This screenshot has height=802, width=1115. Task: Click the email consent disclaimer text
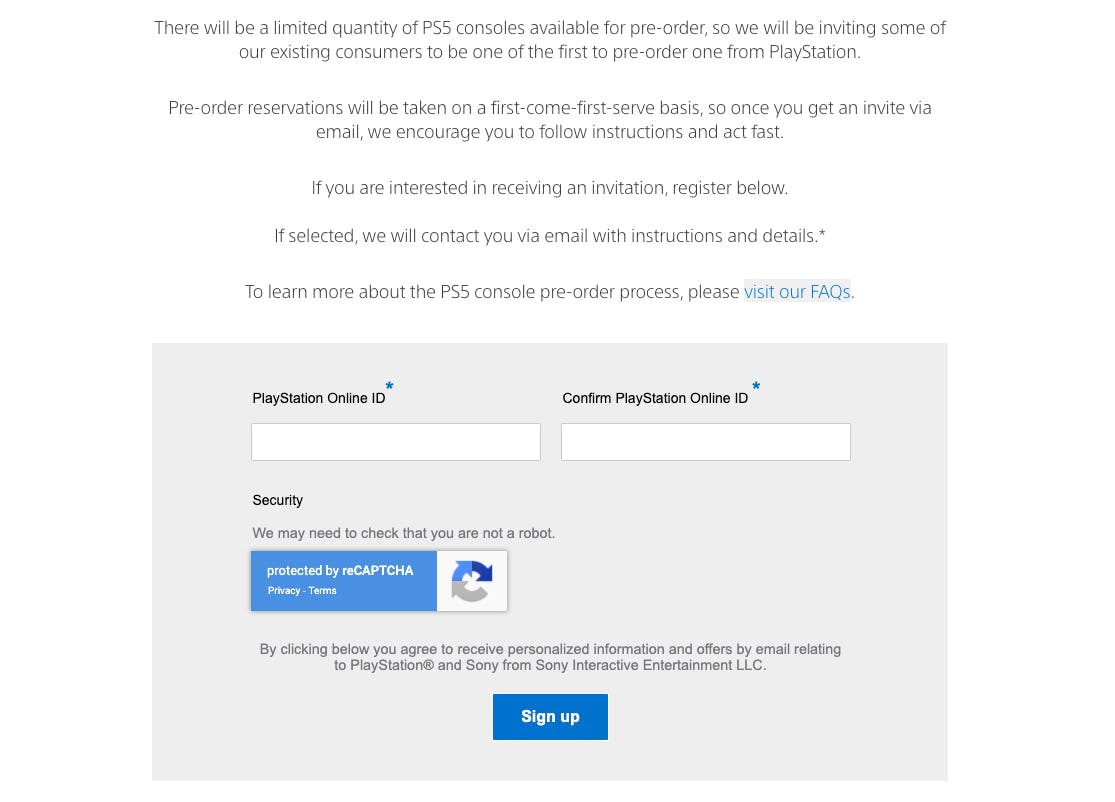click(x=550, y=657)
